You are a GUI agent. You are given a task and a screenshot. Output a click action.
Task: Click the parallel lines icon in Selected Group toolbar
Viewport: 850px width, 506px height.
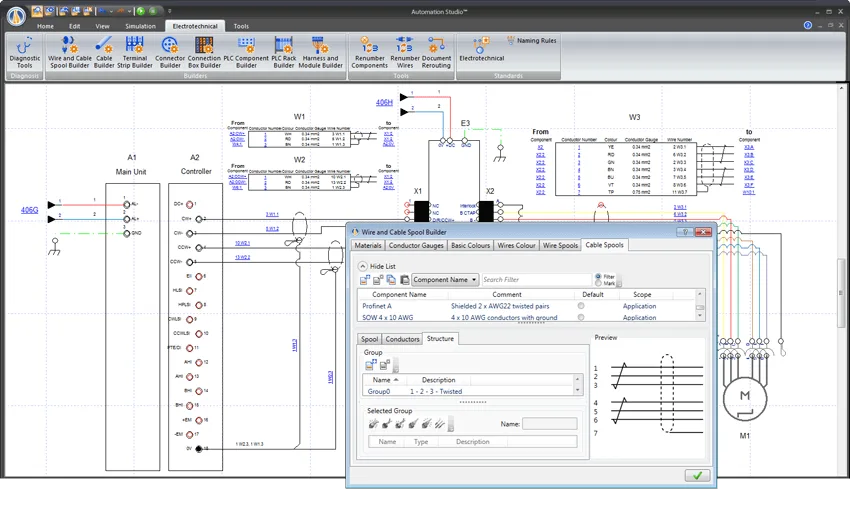click(440, 424)
